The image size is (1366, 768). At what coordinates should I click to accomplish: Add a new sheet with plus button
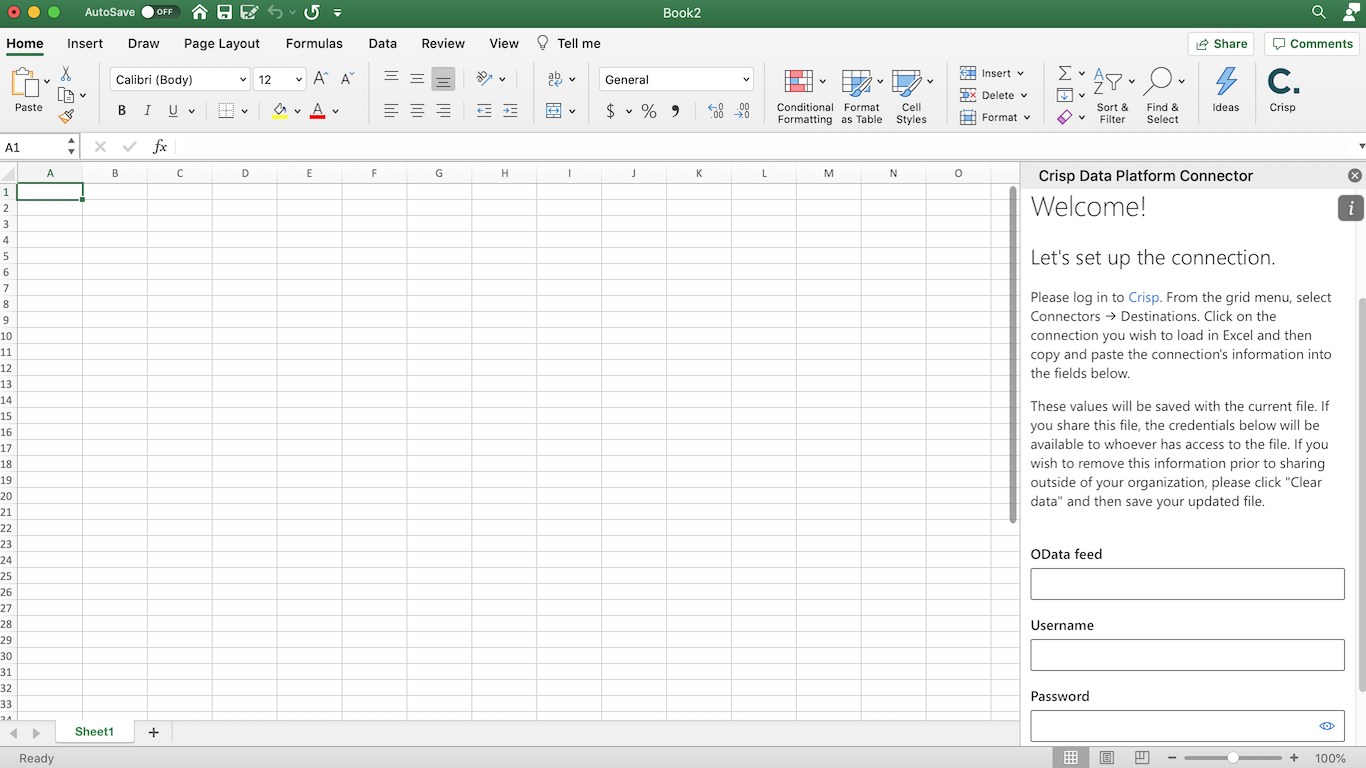pyautogui.click(x=153, y=733)
